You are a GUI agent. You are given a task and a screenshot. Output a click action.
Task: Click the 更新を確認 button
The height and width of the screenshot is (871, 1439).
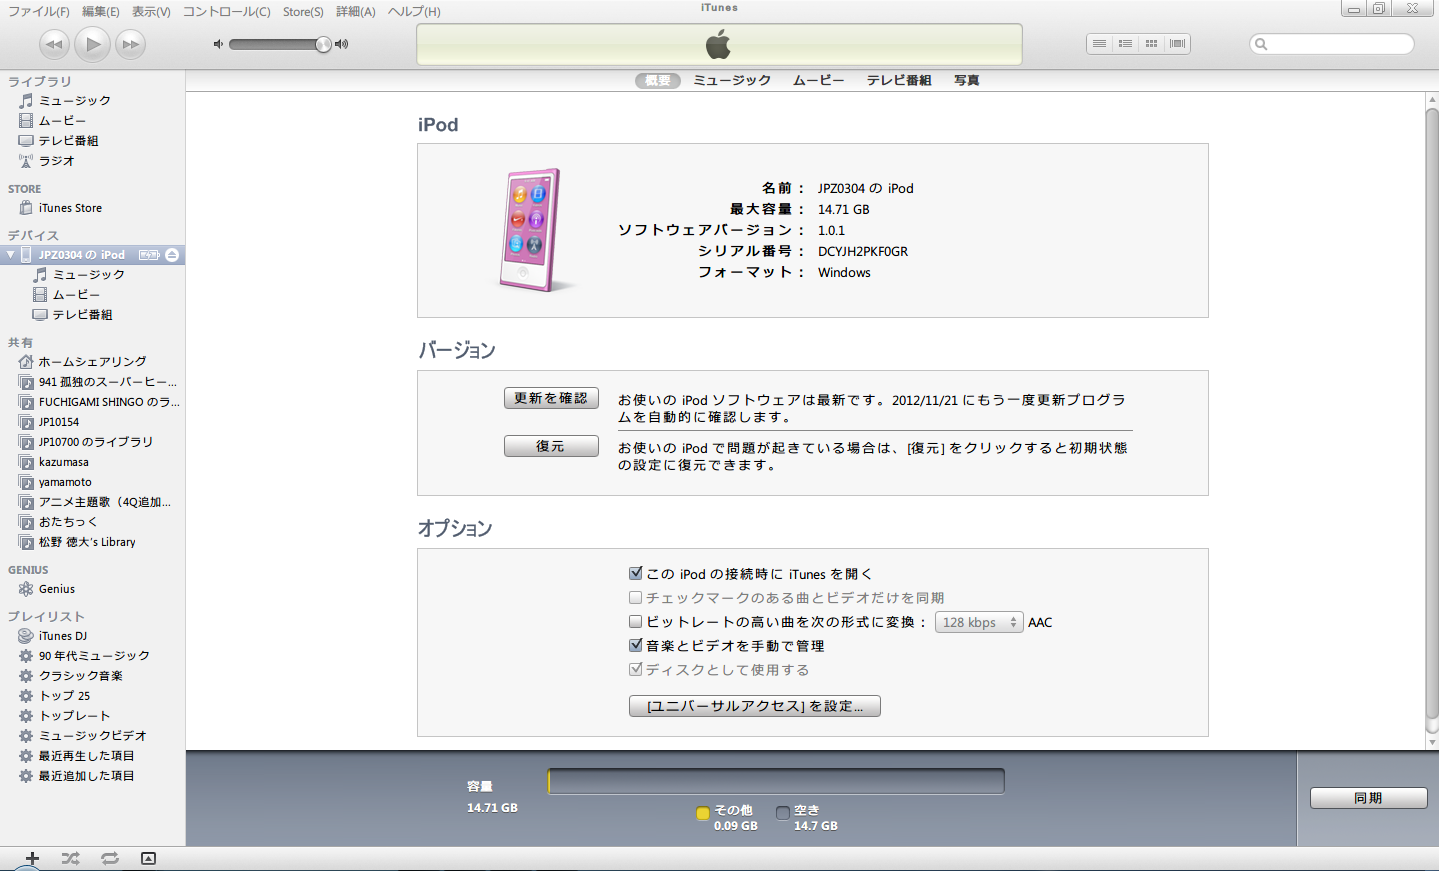[x=551, y=398]
